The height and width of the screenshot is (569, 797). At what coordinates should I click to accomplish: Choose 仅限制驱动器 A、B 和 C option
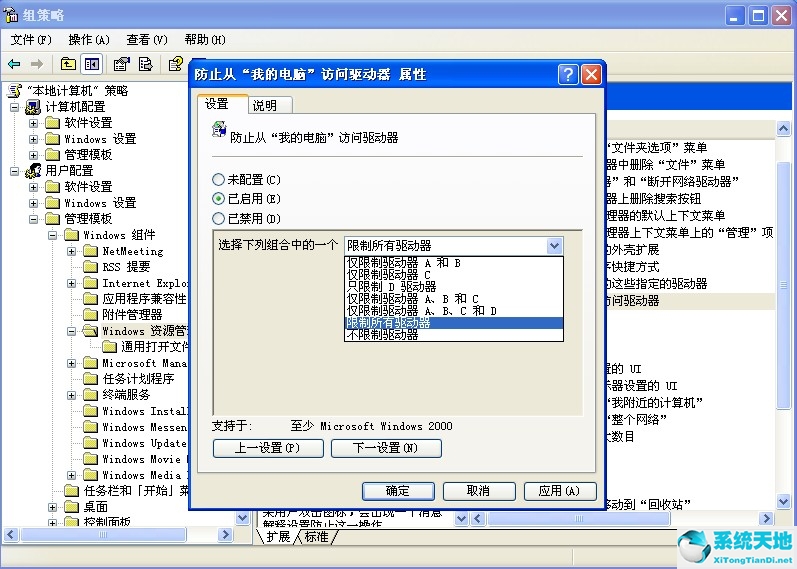pos(454,298)
